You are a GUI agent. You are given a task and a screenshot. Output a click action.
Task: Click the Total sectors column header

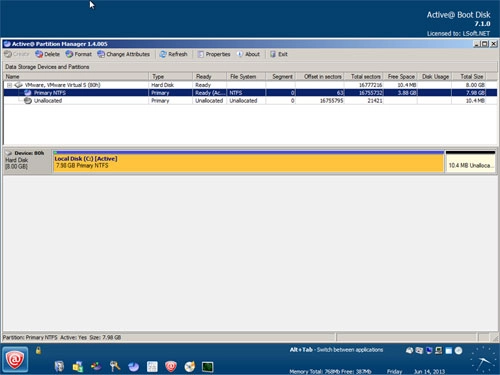364,76
